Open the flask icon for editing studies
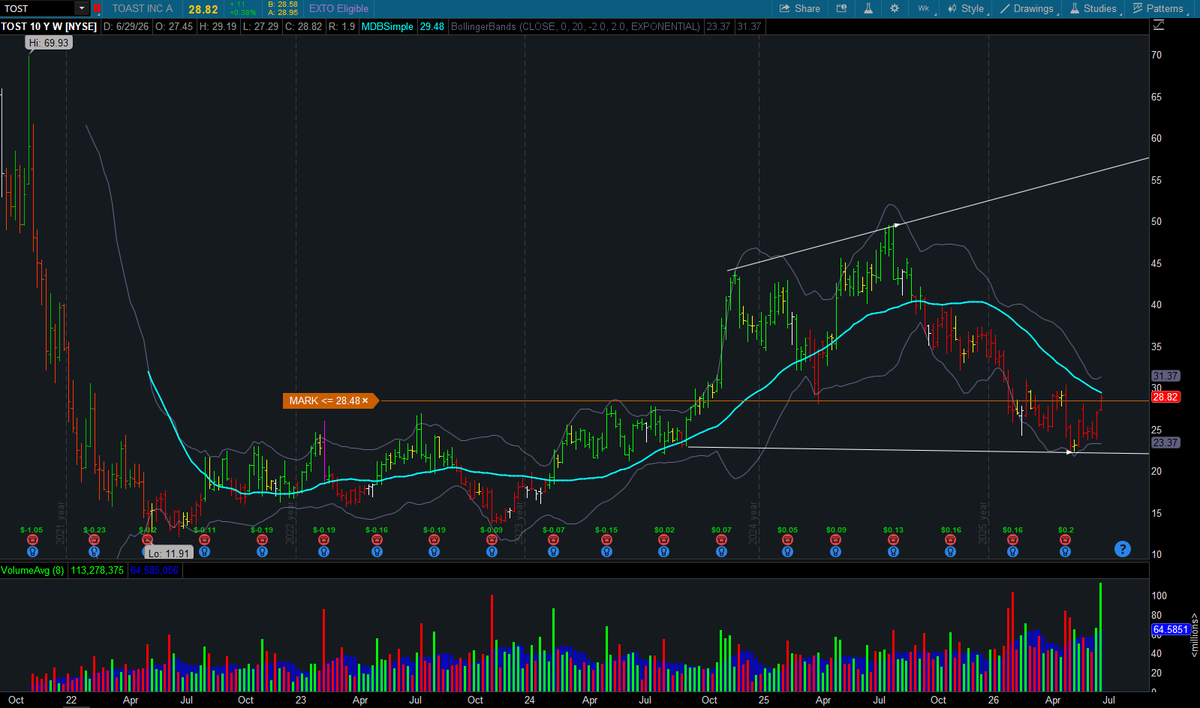 pos(867,8)
